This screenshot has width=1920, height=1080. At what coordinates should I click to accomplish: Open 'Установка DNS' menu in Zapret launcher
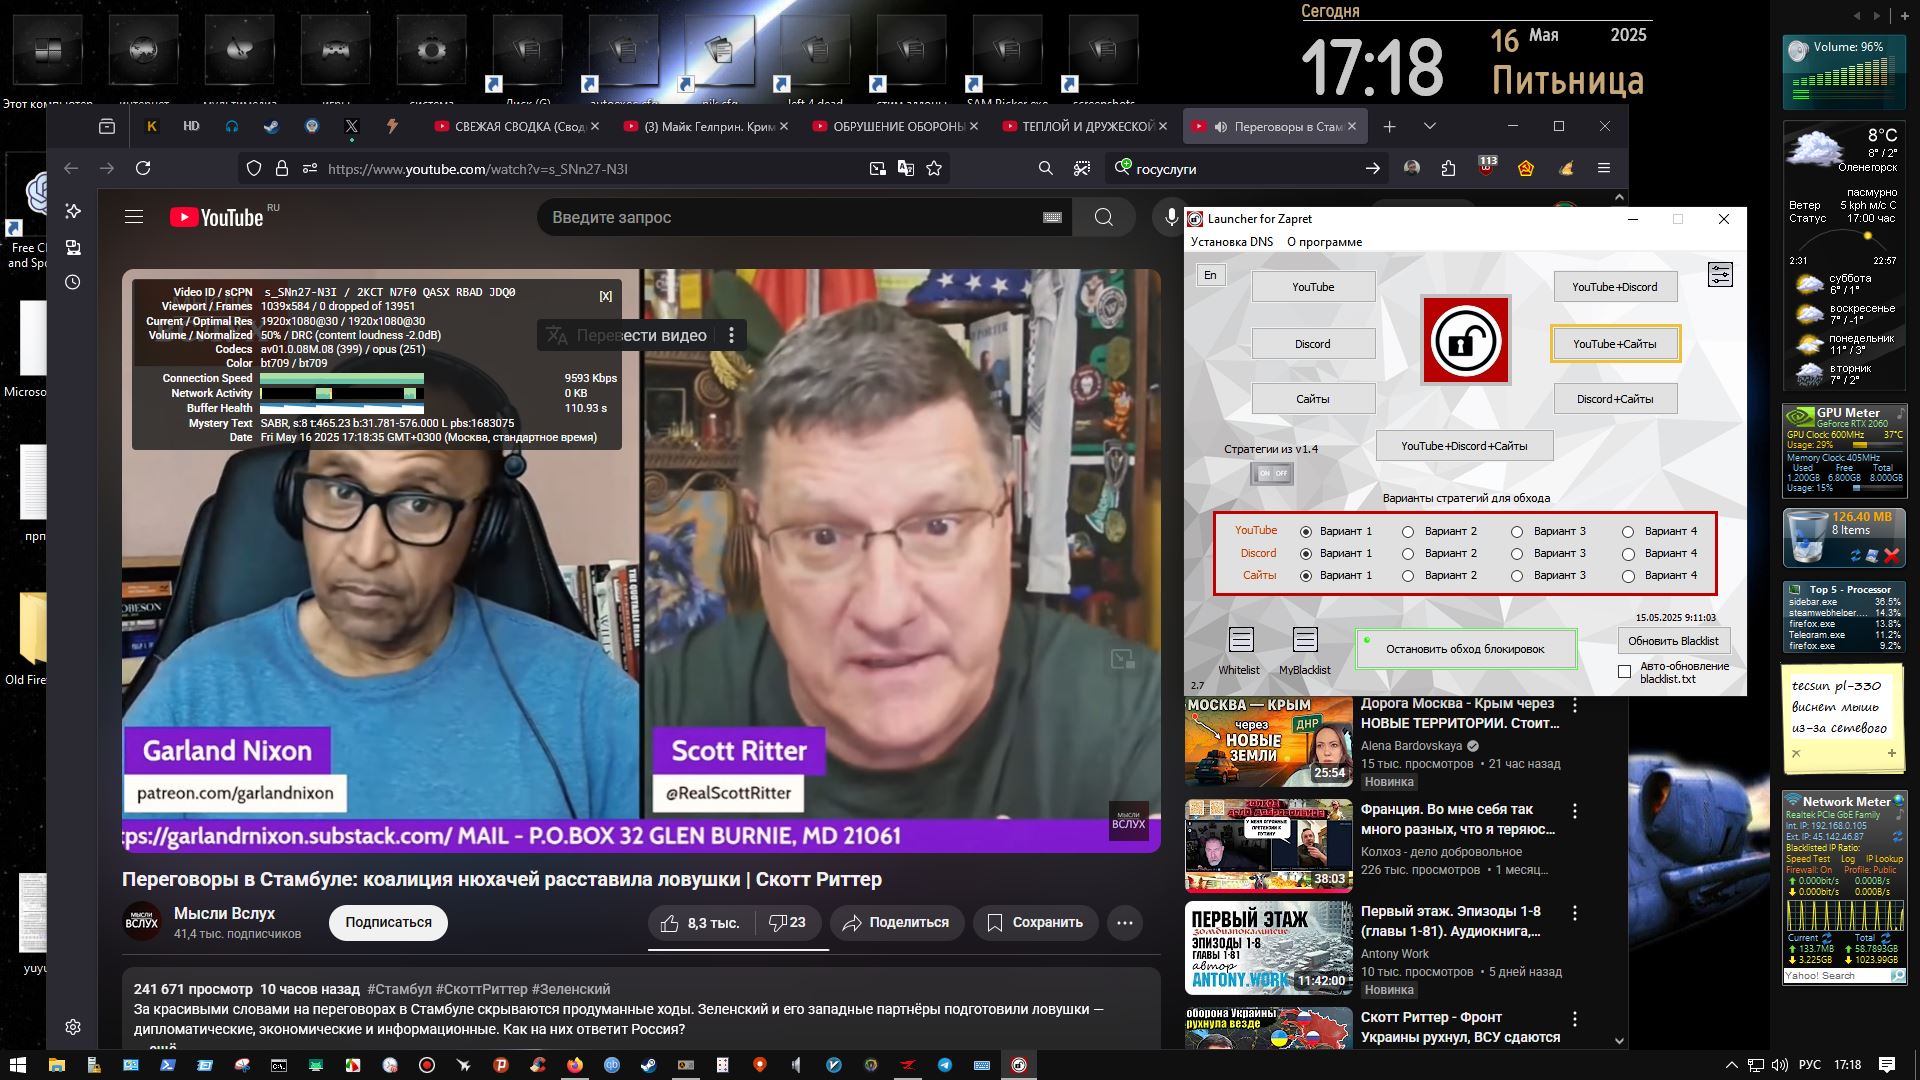tap(1232, 242)
